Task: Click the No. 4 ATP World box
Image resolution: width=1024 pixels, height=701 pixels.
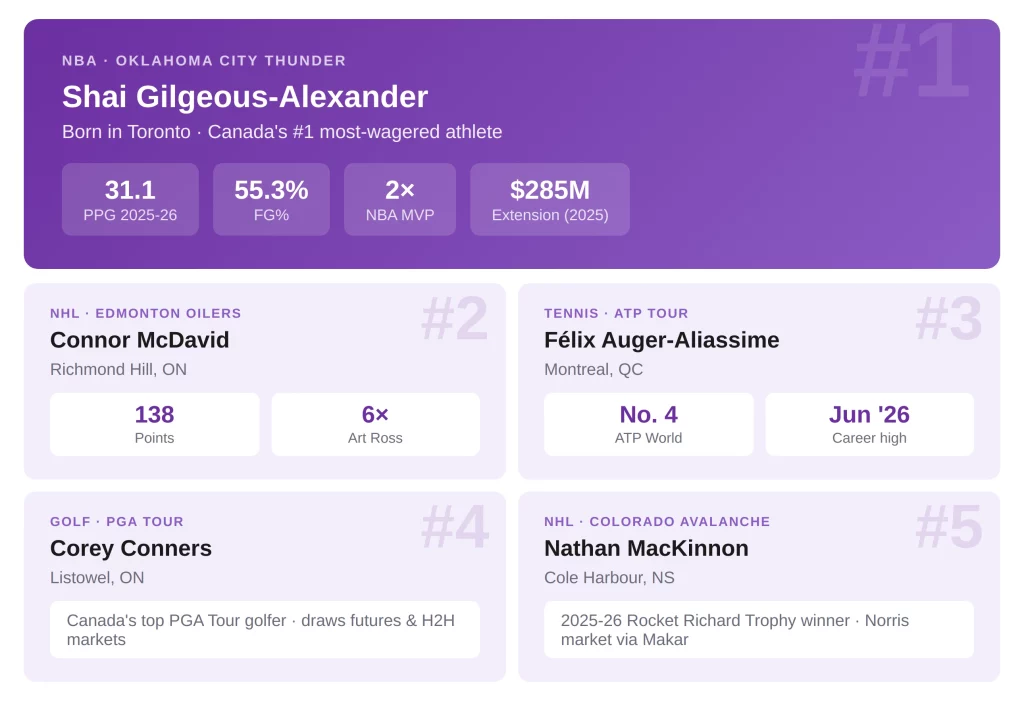Action: pos(648,424)
